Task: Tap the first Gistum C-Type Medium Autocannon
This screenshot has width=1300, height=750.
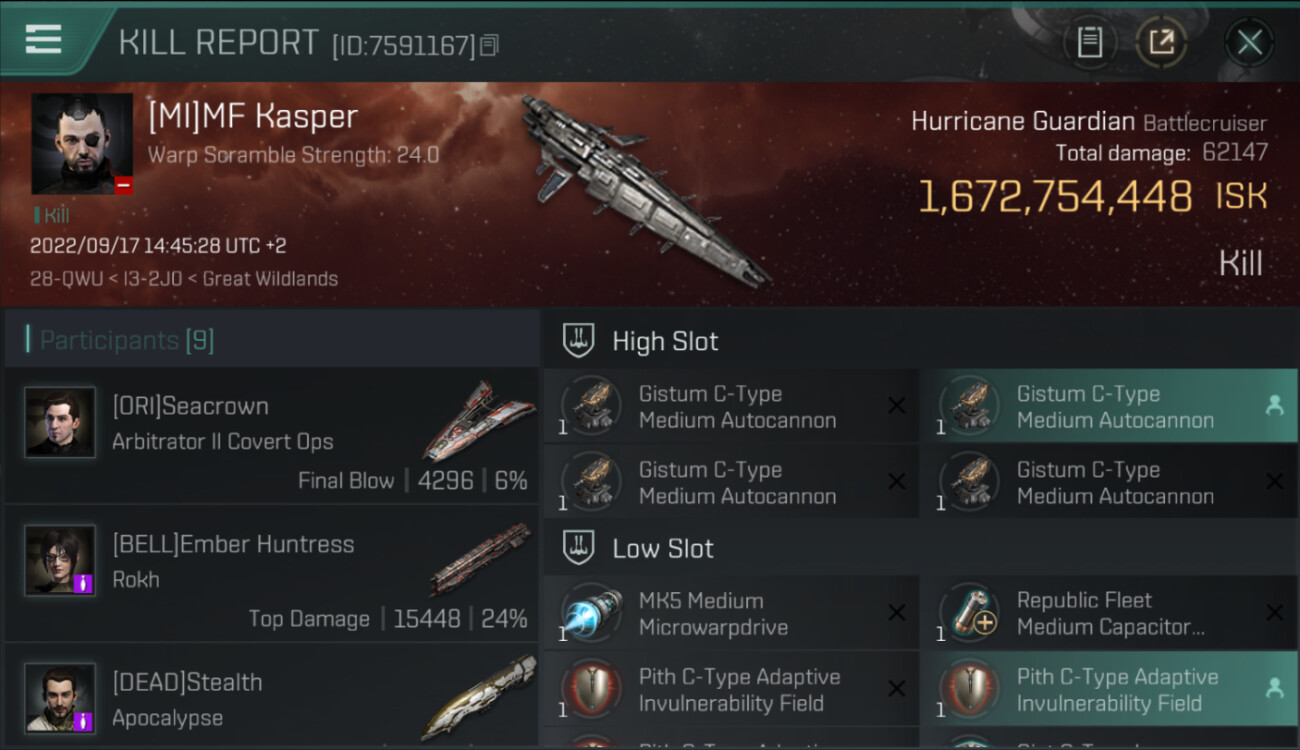Action: point(731,406)
